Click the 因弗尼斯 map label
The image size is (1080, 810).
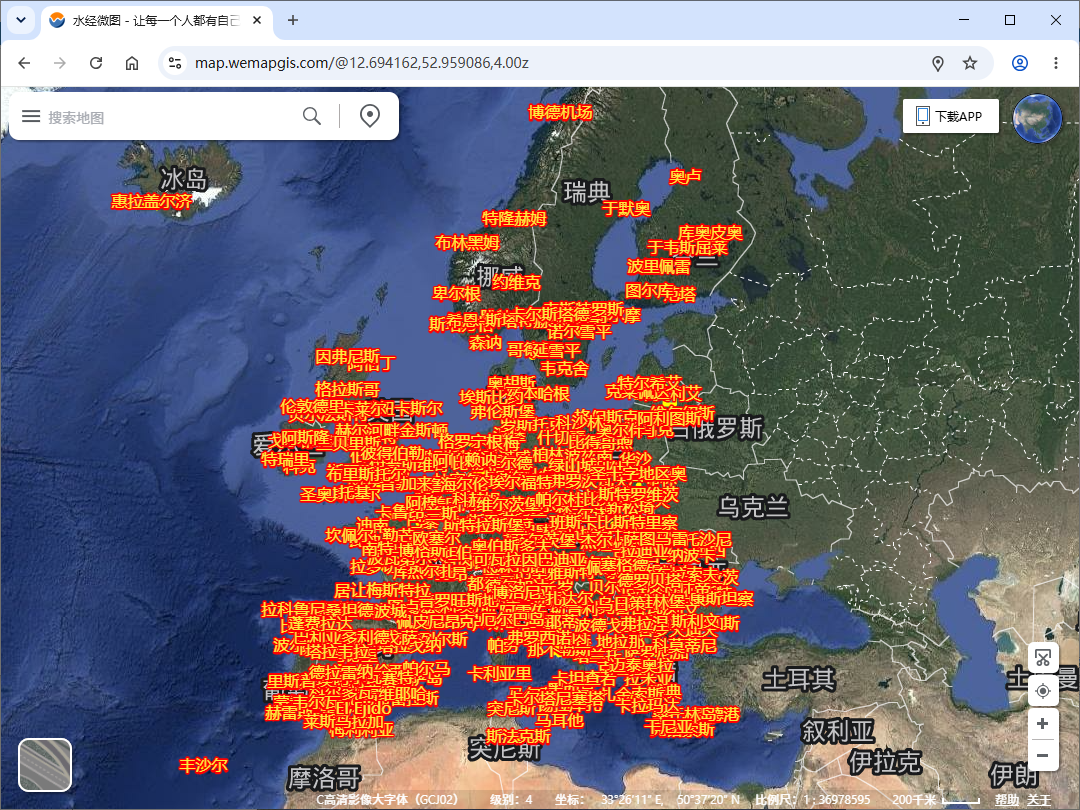[348, 357]
